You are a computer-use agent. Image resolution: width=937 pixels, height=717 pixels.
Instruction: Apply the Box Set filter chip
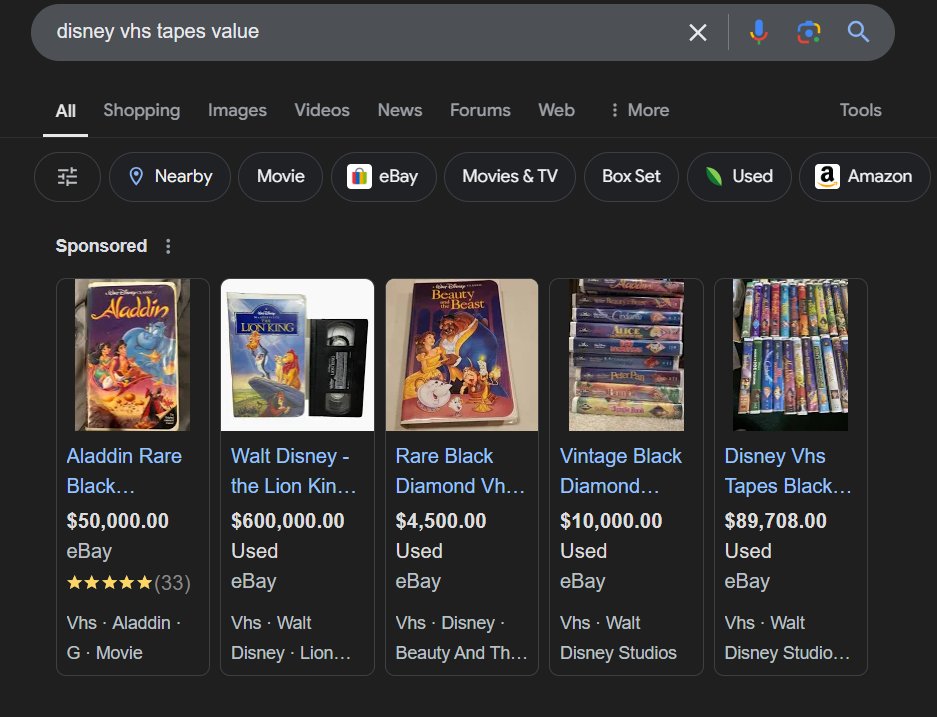631,177
